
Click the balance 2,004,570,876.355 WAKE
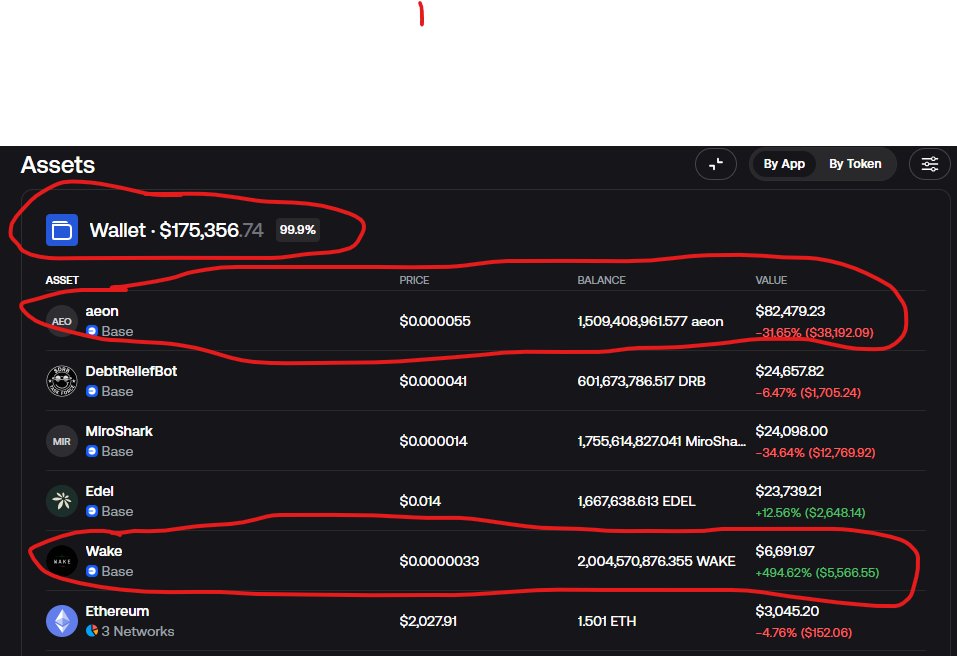(x=657, y=561)
